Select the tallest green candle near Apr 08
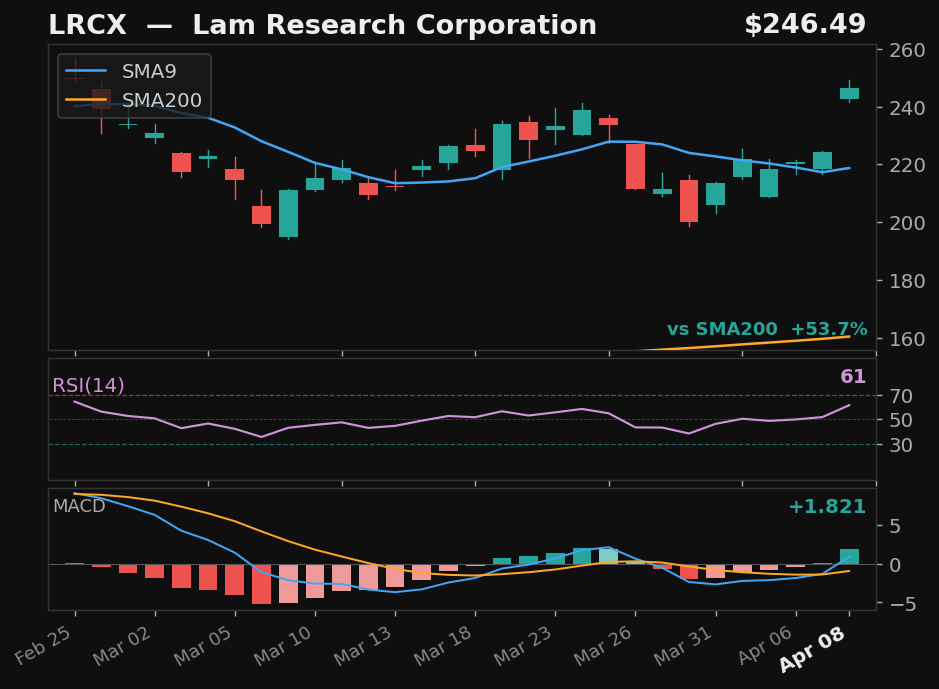This screenshot has width=939, height=689. pyautogui.click(x=849, y=93)
